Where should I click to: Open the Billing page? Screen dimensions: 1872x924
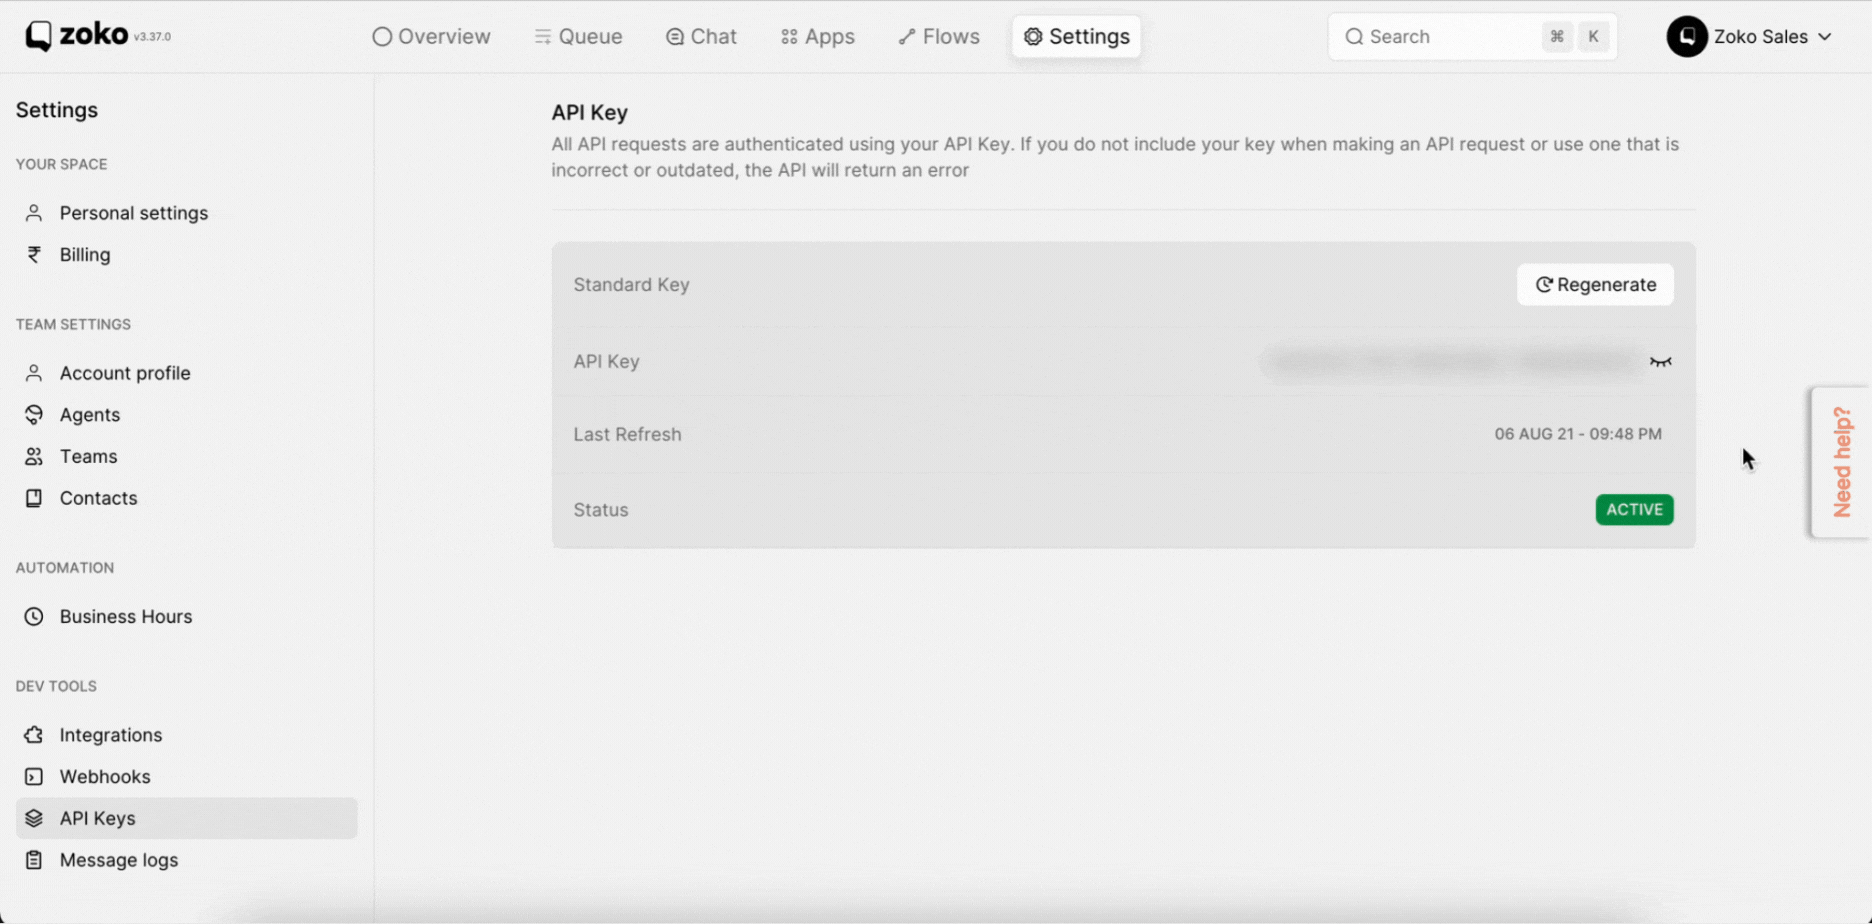click(x=85, y=255)
